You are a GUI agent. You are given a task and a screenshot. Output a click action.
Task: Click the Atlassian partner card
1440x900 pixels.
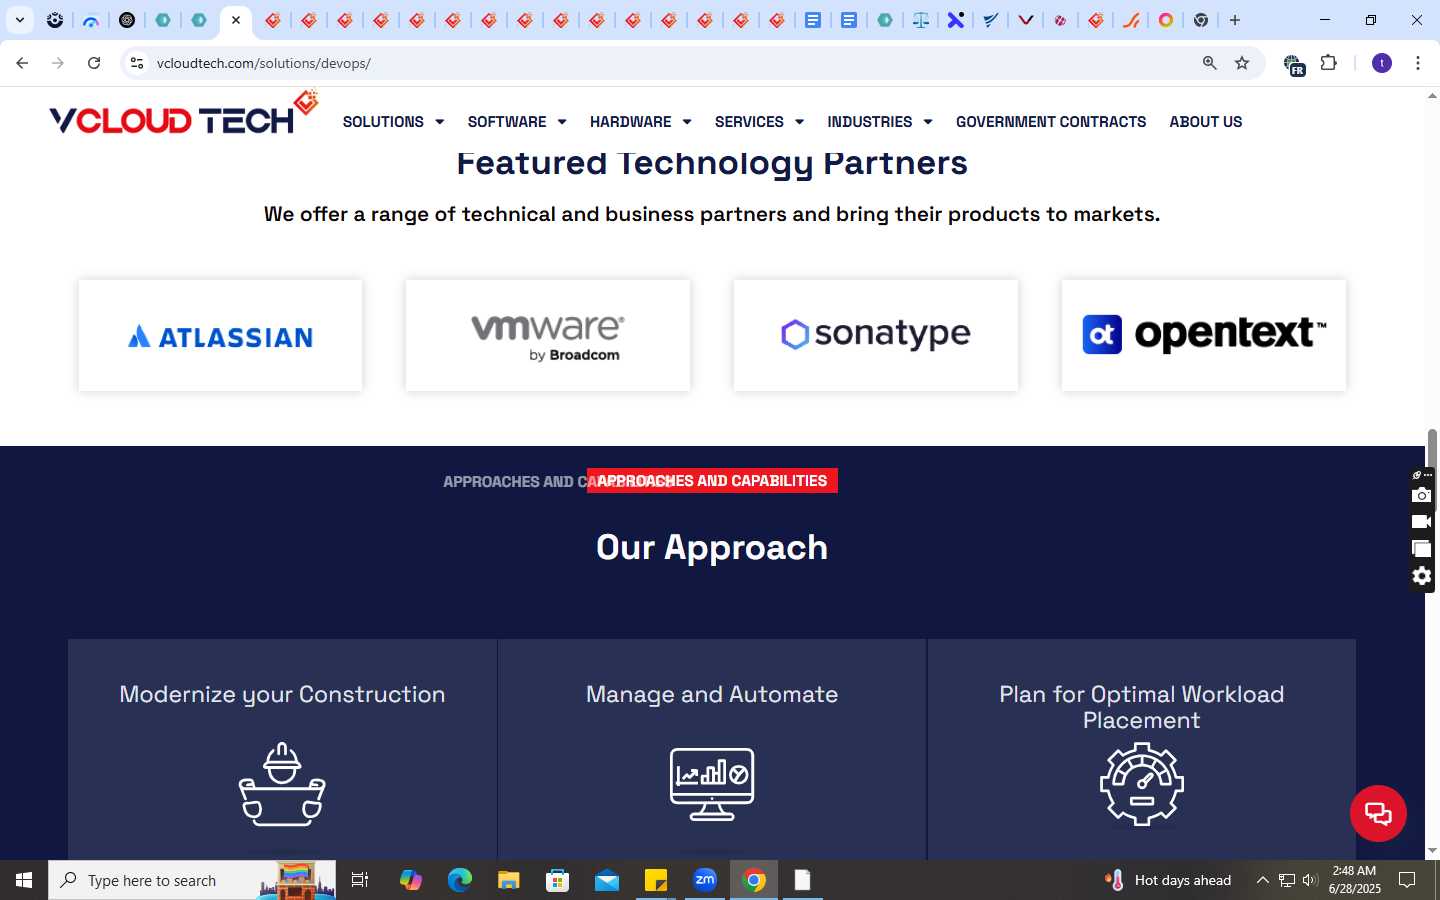tap(220, 335)
